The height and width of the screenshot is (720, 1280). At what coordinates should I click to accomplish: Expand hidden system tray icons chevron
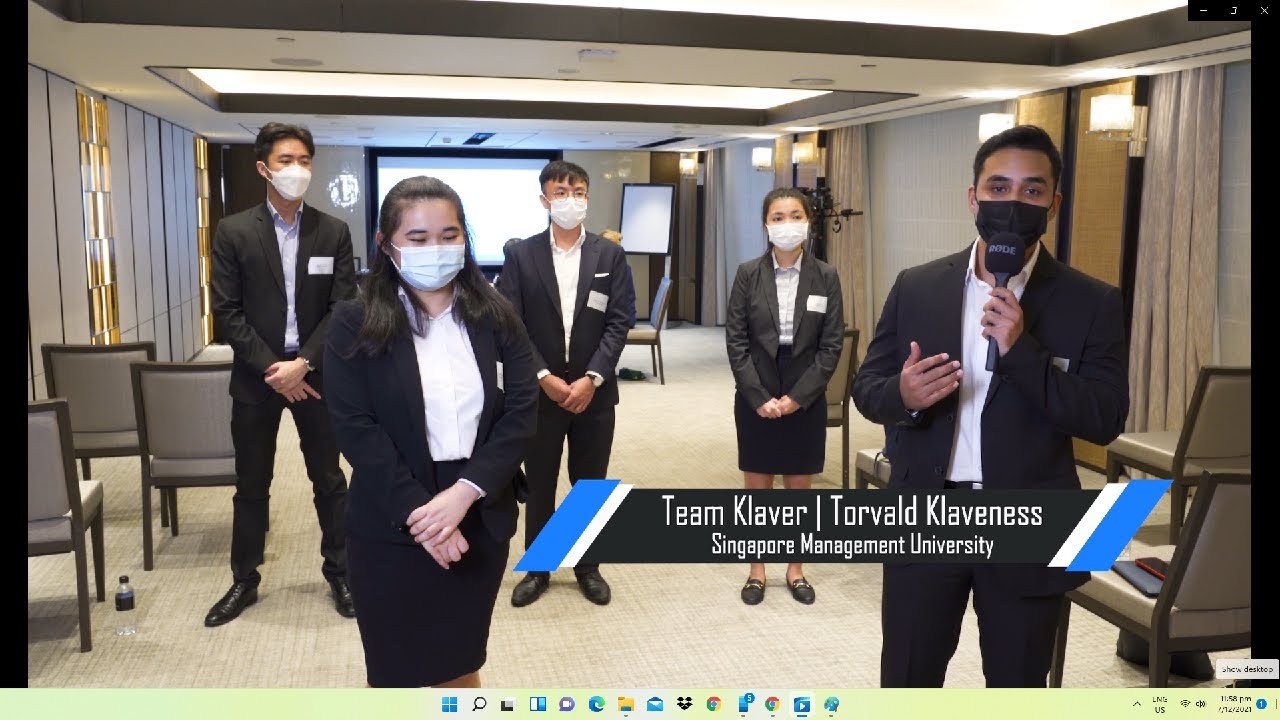click(1136, 704)
